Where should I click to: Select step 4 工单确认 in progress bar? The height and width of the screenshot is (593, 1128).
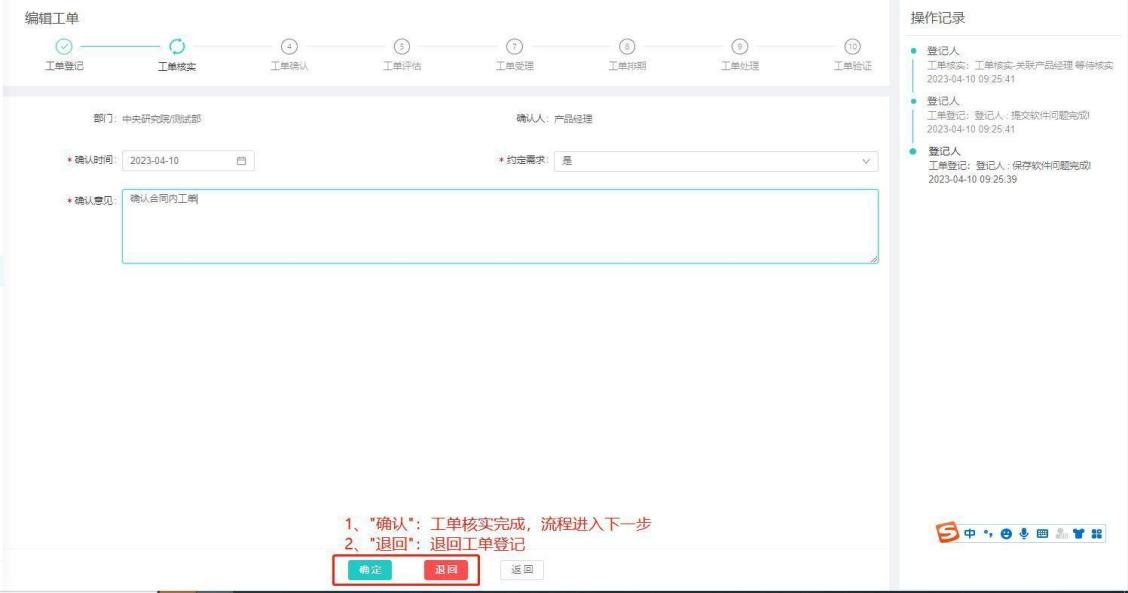(290, 46)
